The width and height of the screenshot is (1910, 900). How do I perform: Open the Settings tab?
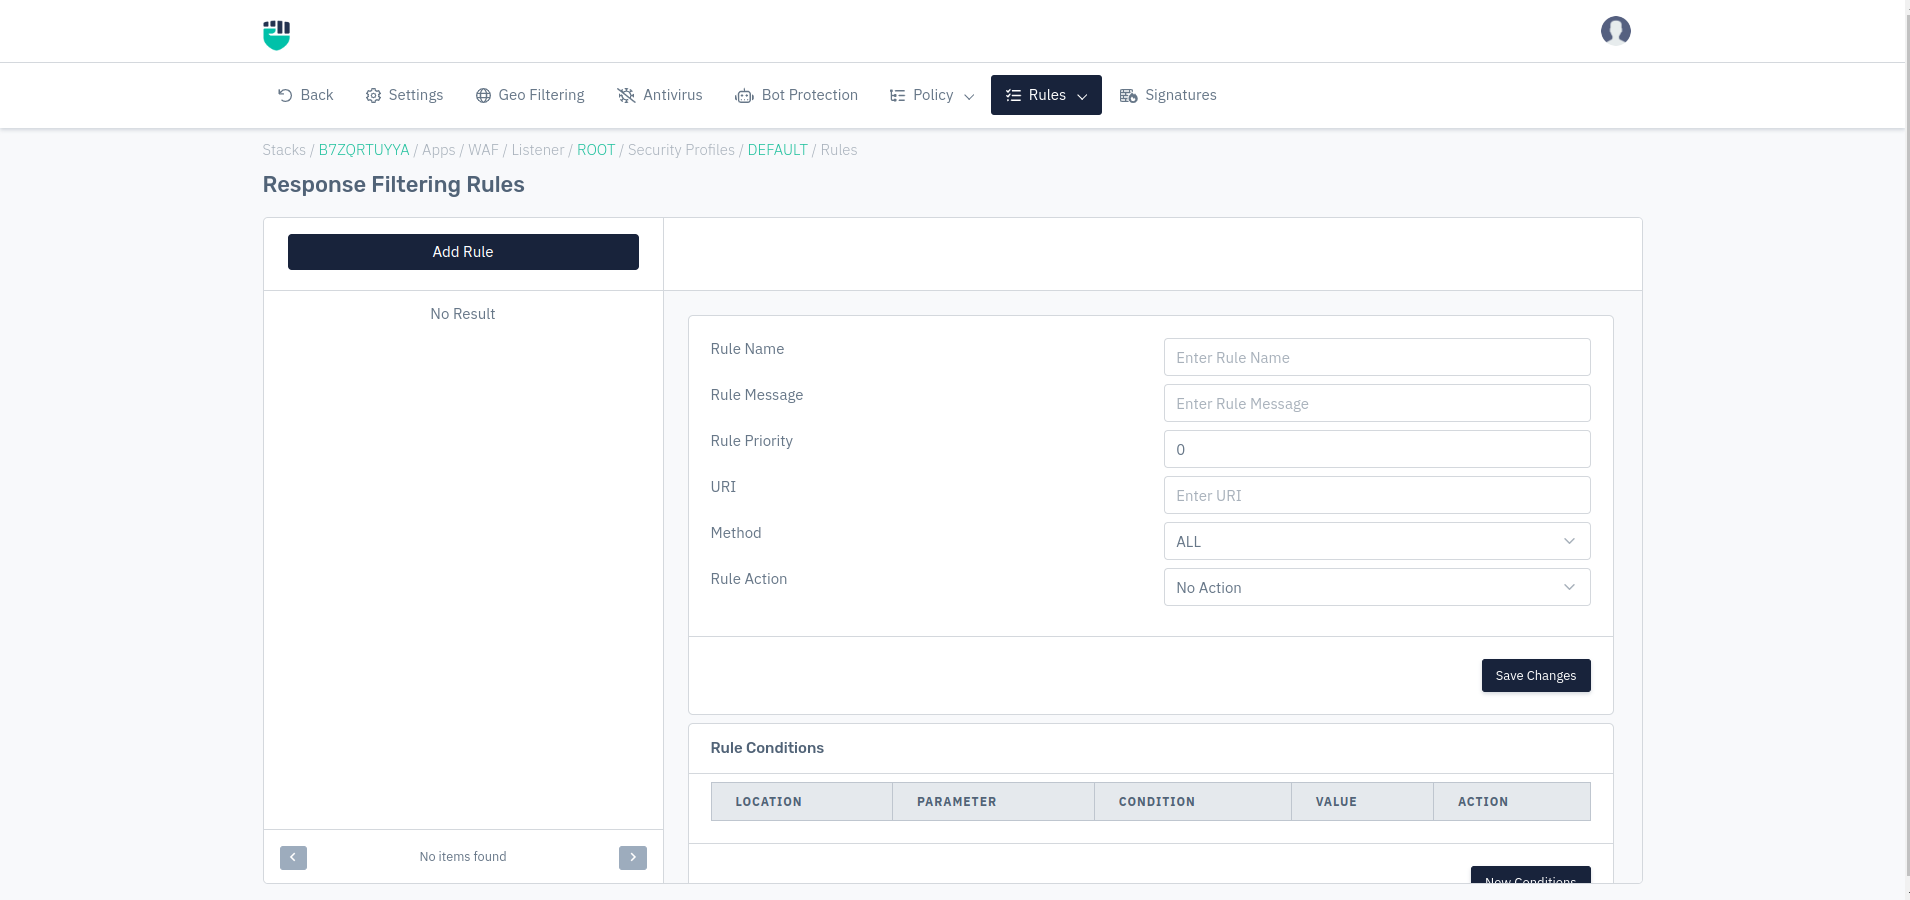pyautogui.click(x=404, y=95)
